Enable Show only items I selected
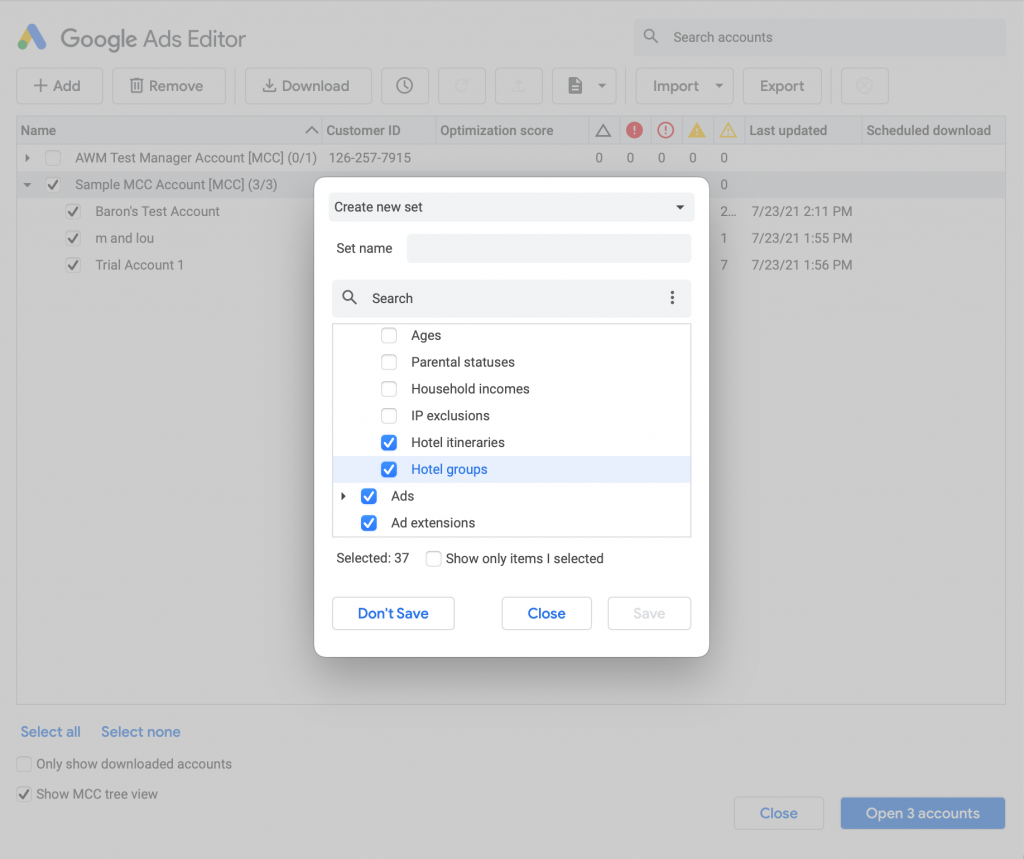Image resolution: width=1024 pixels, height=859 pixels. point(433,559)
